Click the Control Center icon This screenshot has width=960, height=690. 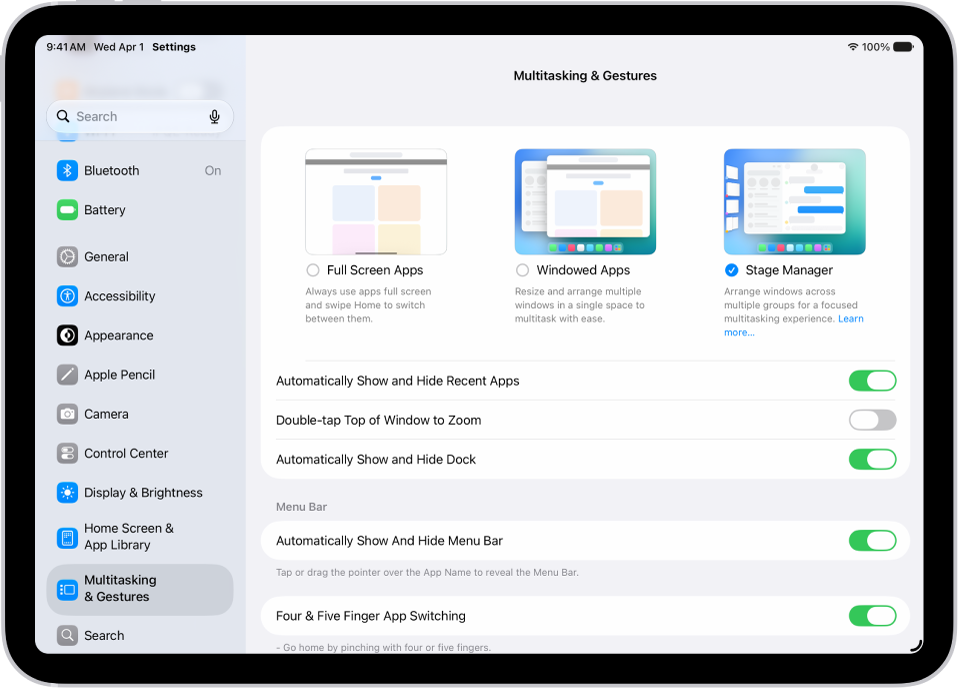click(x=67, y=454)
